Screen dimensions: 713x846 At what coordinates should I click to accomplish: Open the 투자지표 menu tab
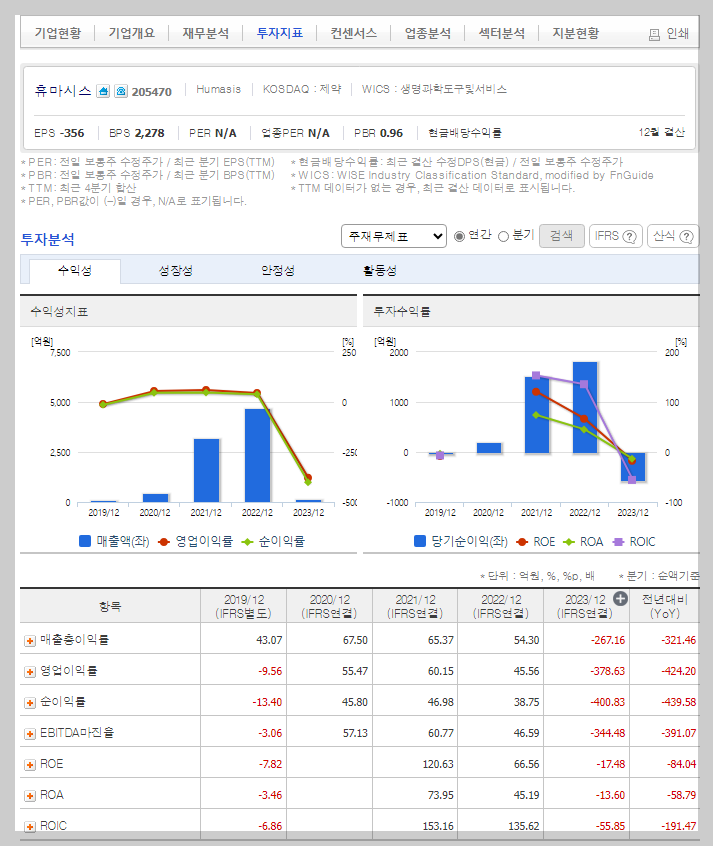[280, 33]
